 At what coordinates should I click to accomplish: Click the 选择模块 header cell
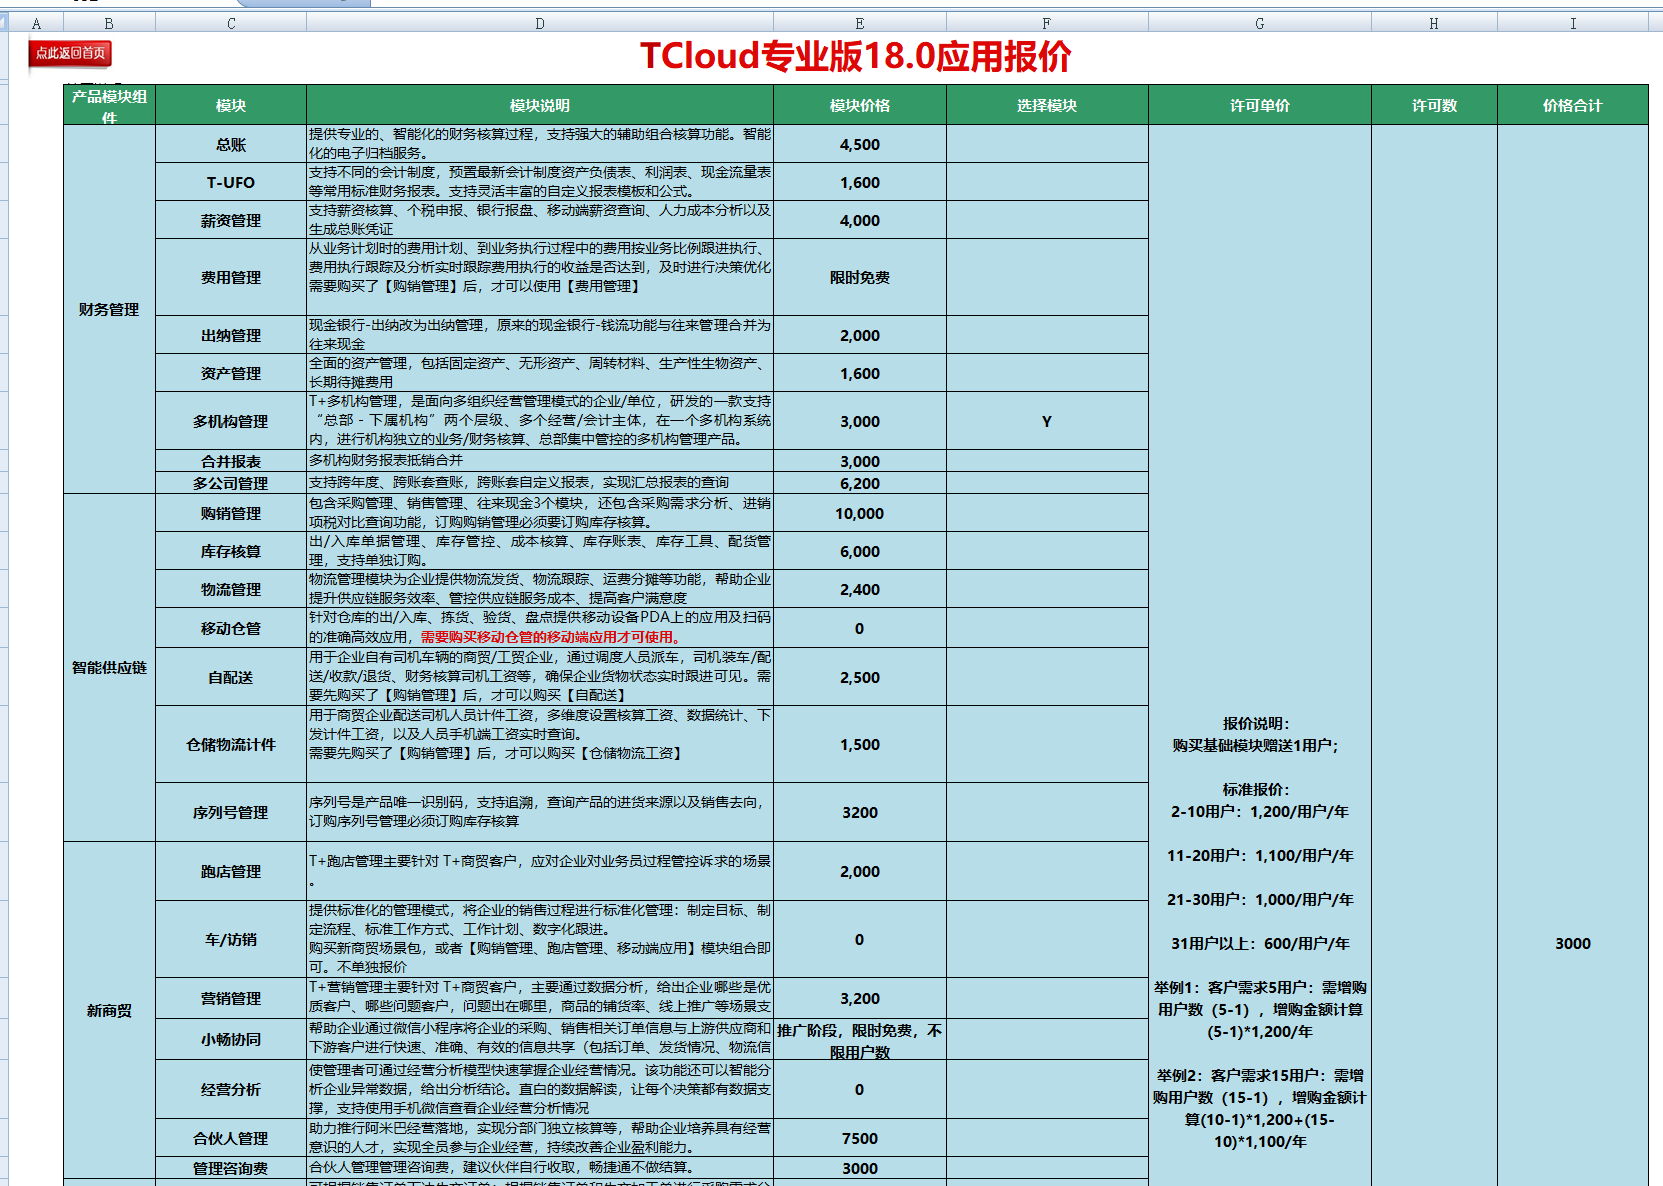(x=1047, y=105)
